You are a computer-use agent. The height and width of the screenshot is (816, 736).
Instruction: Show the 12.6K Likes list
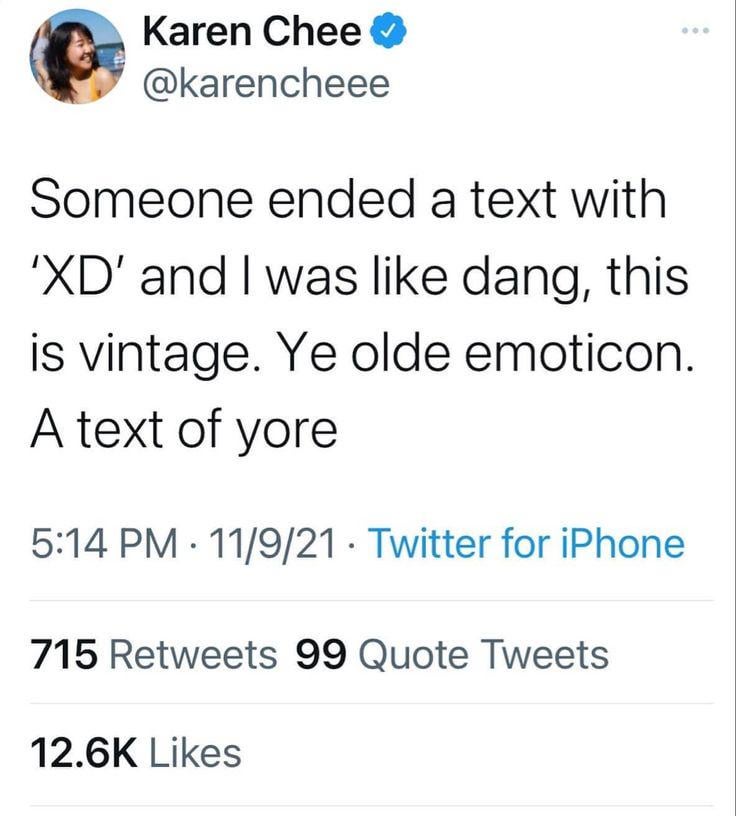135,752
